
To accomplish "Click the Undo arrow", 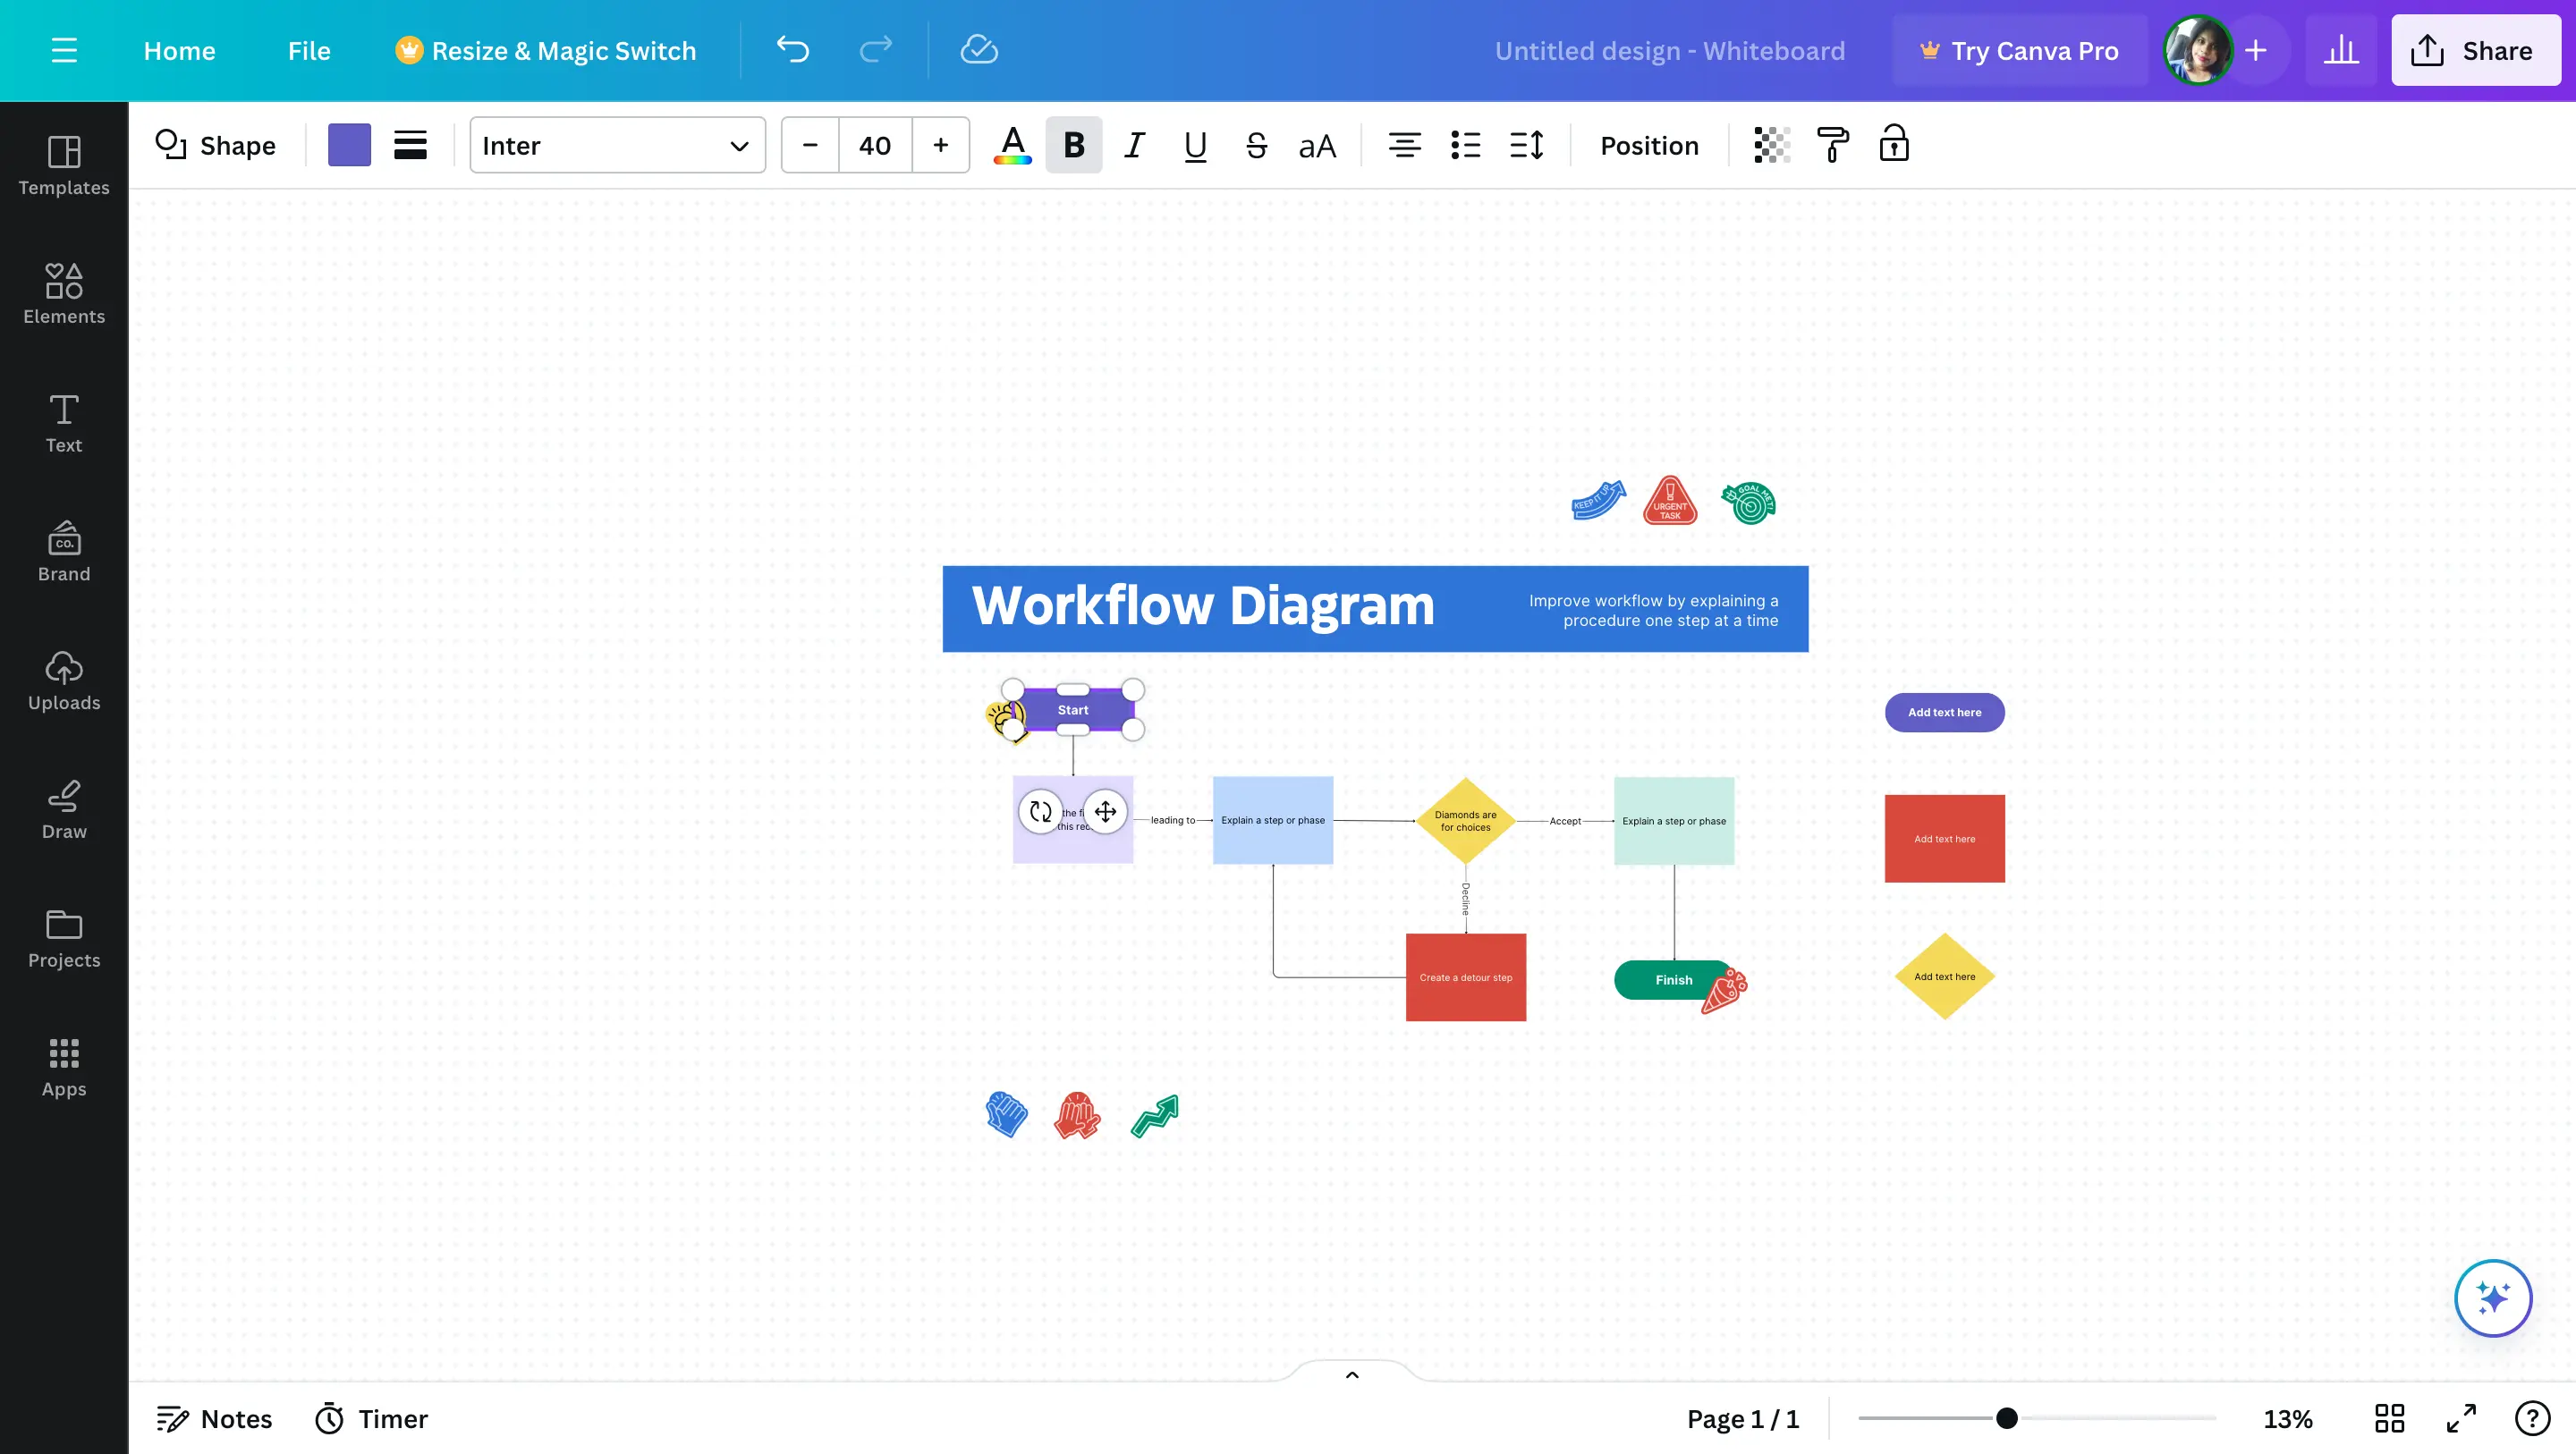I will [793, 50].
